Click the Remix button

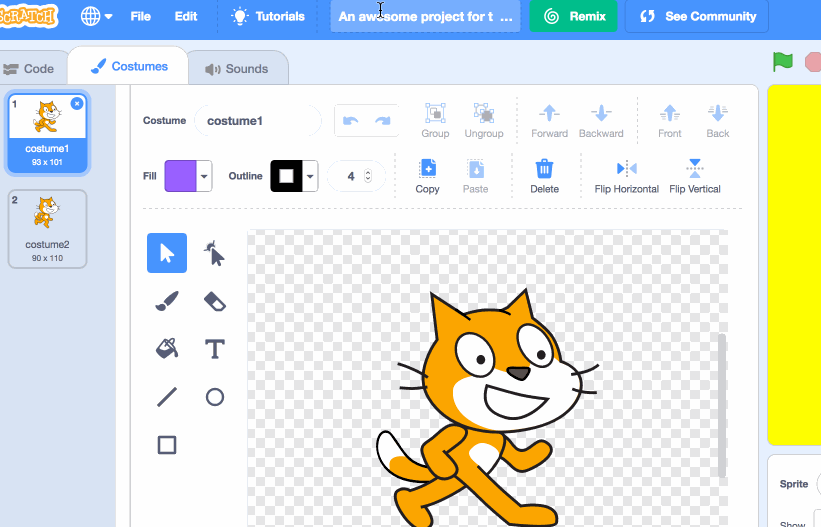click(573, 16)
